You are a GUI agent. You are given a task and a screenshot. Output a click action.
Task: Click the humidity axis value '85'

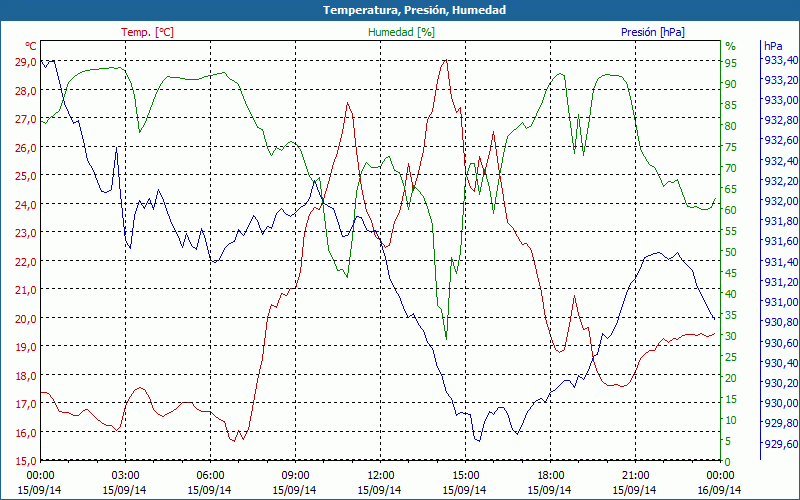731,105
